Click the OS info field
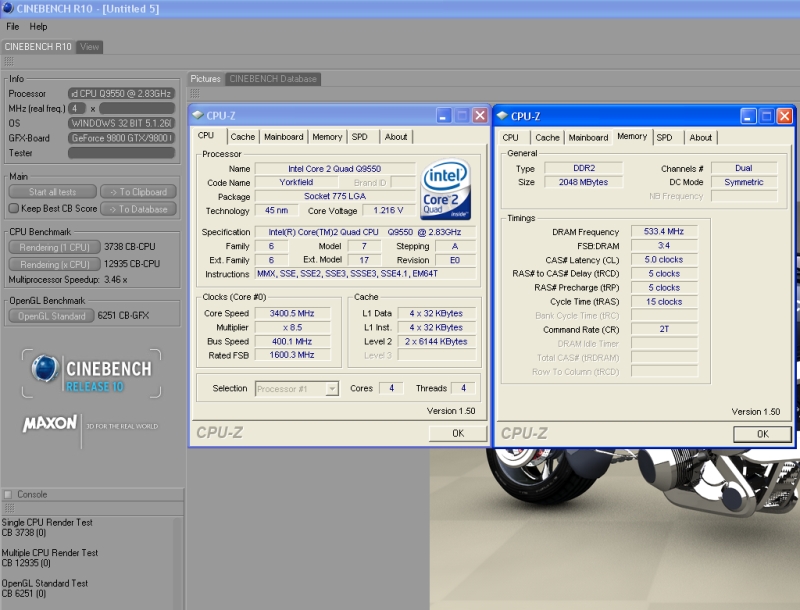 [121, 123]
